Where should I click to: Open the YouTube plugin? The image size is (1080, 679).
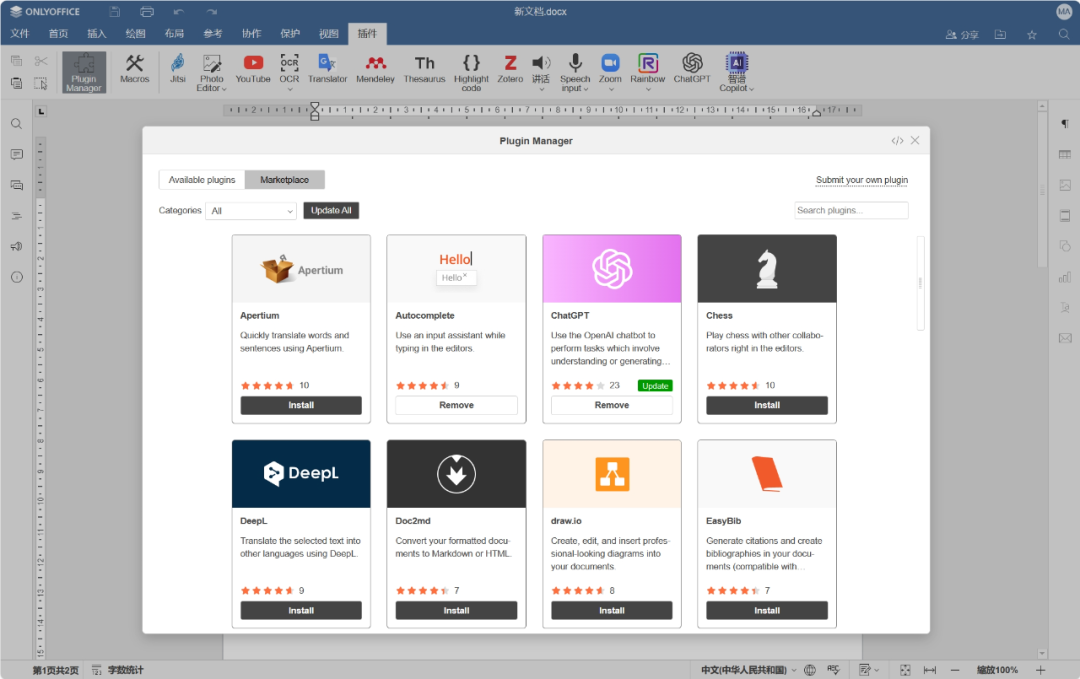pyautogui.click(x=253, y=70)
